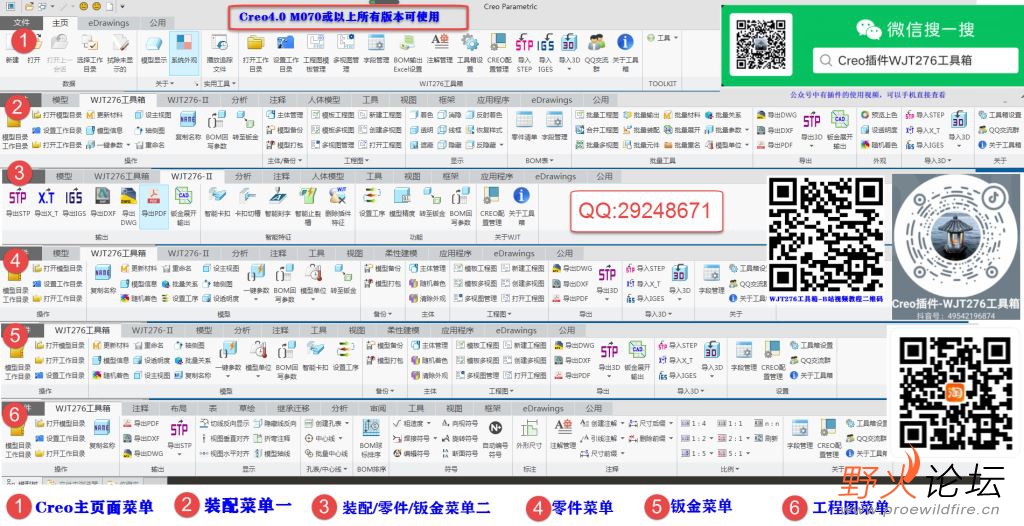Click the 智能刻字 icon

tap(277, 201)
